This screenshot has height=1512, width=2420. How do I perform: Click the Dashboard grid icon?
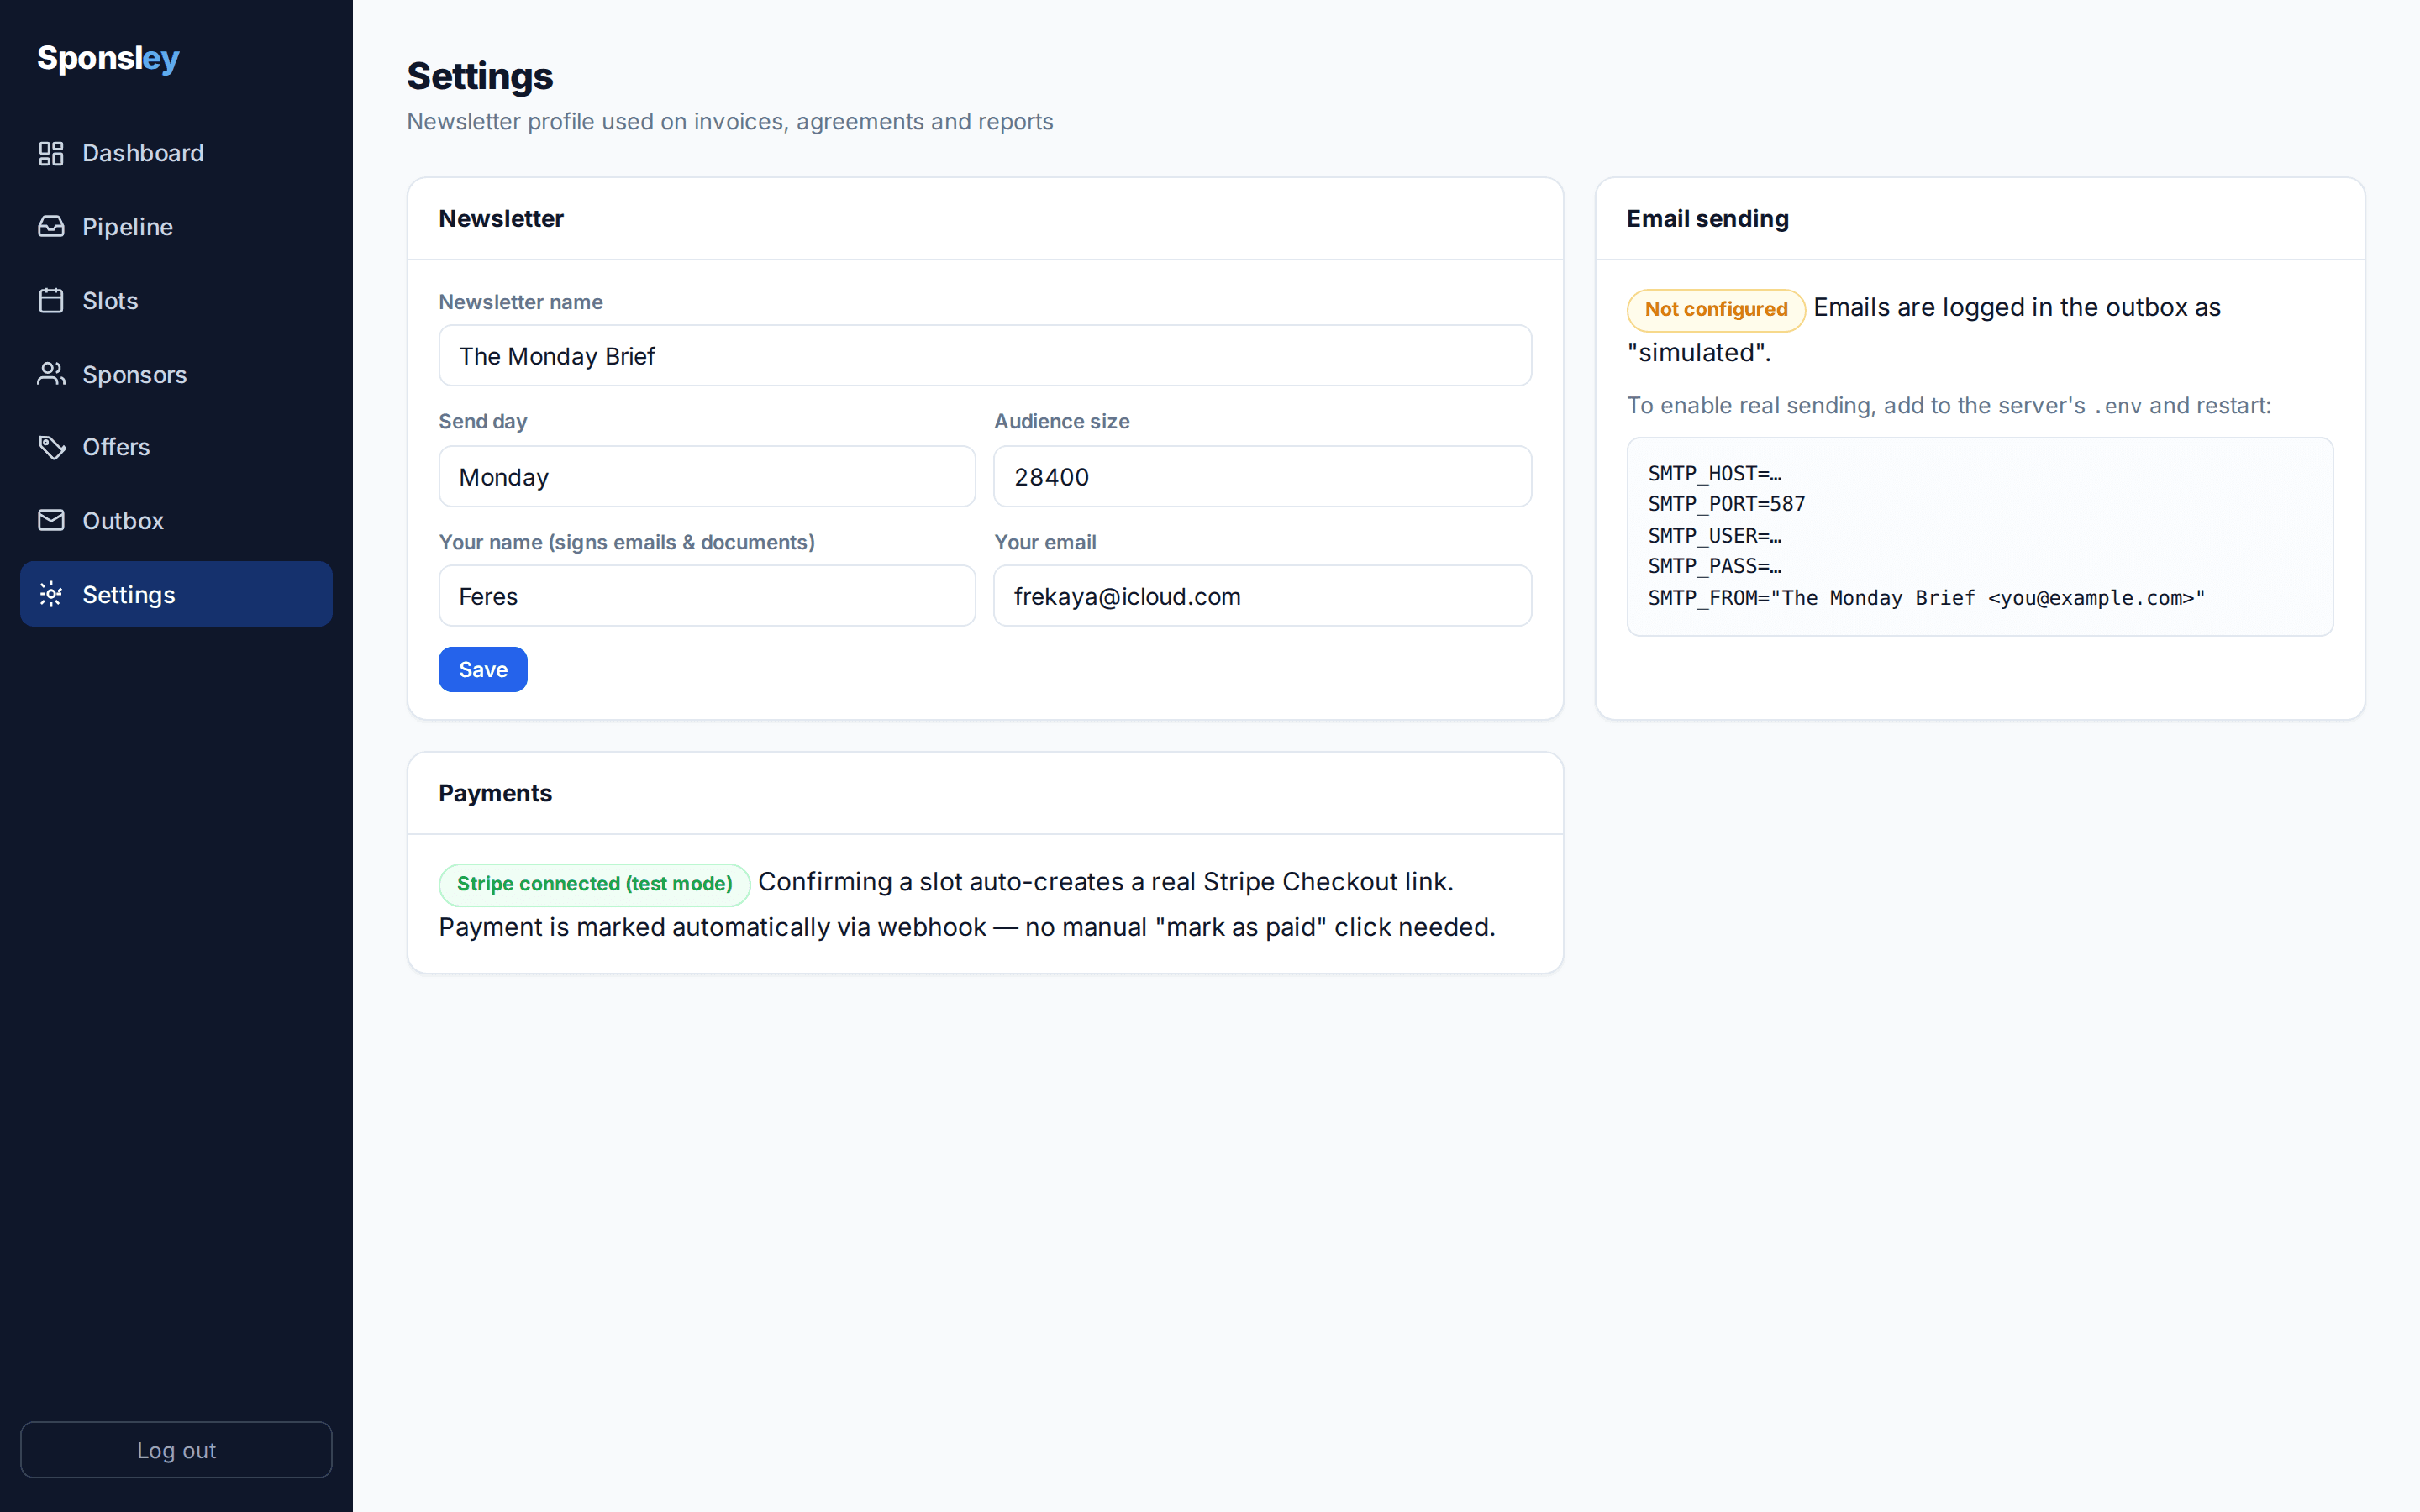(x=51, y=153)
